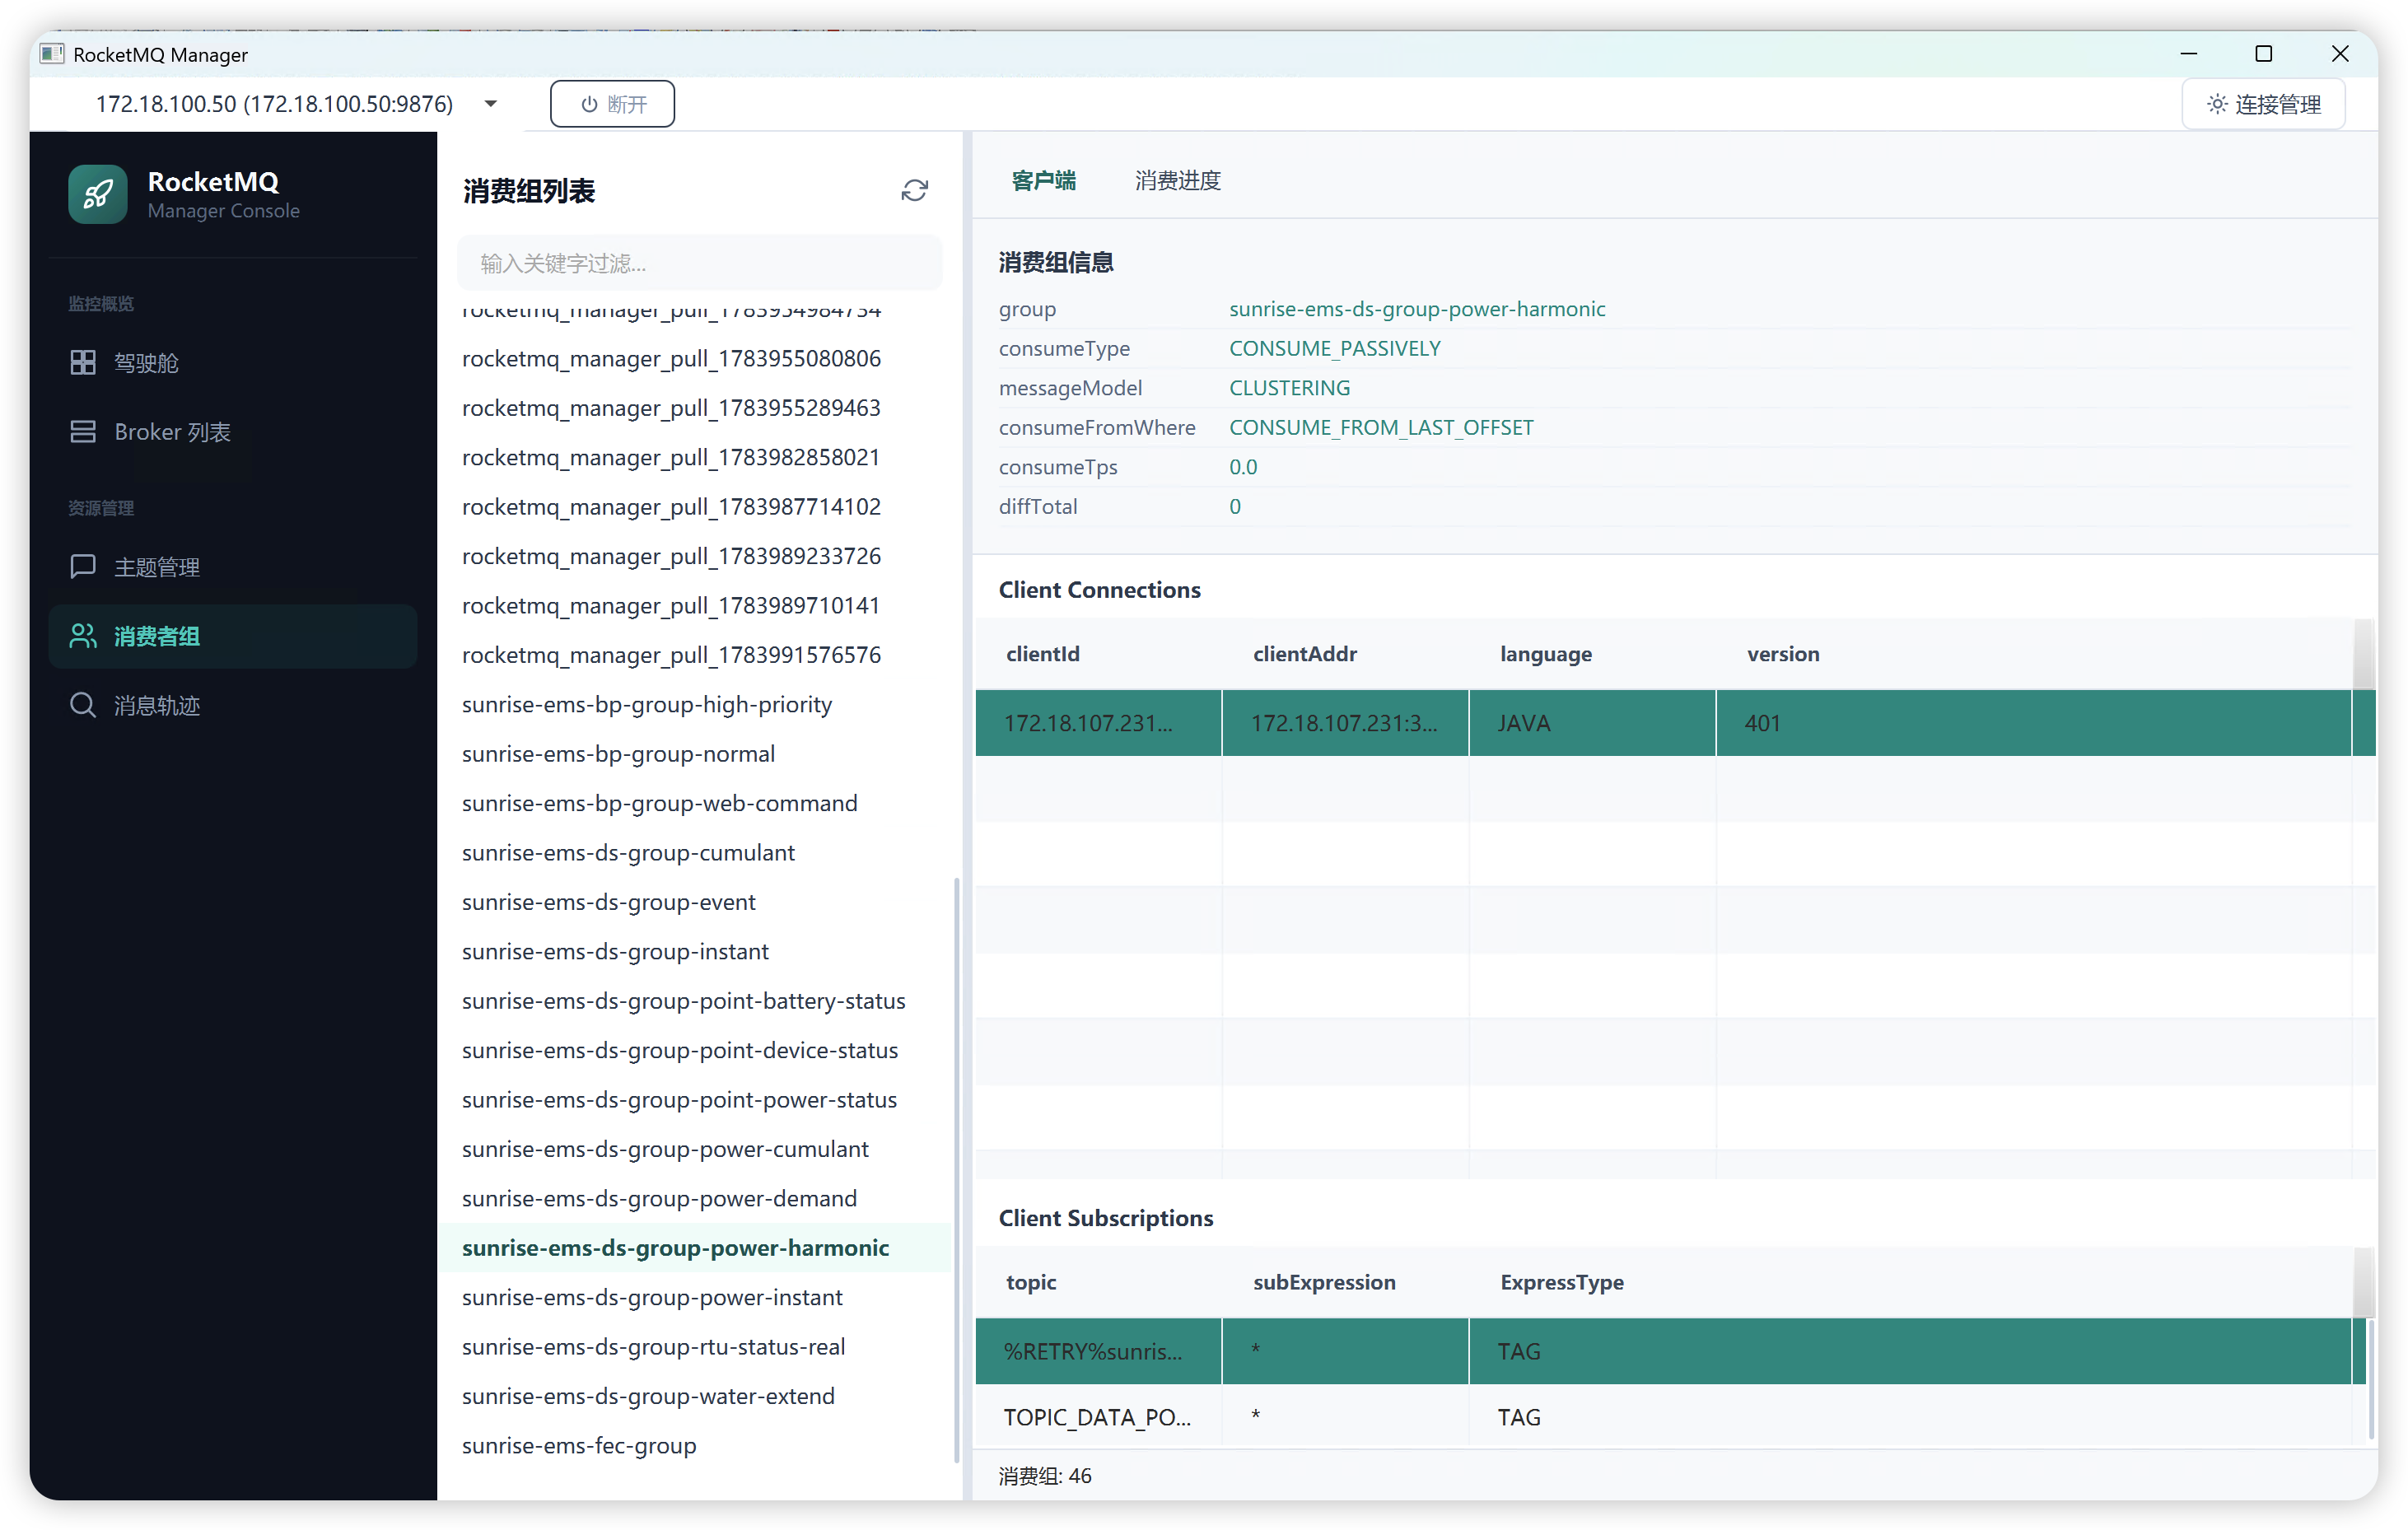This screenshot has width=2408, height=1530.
Task: Open 驾驶舱 in the sidebar
Action: pos(233,362)
